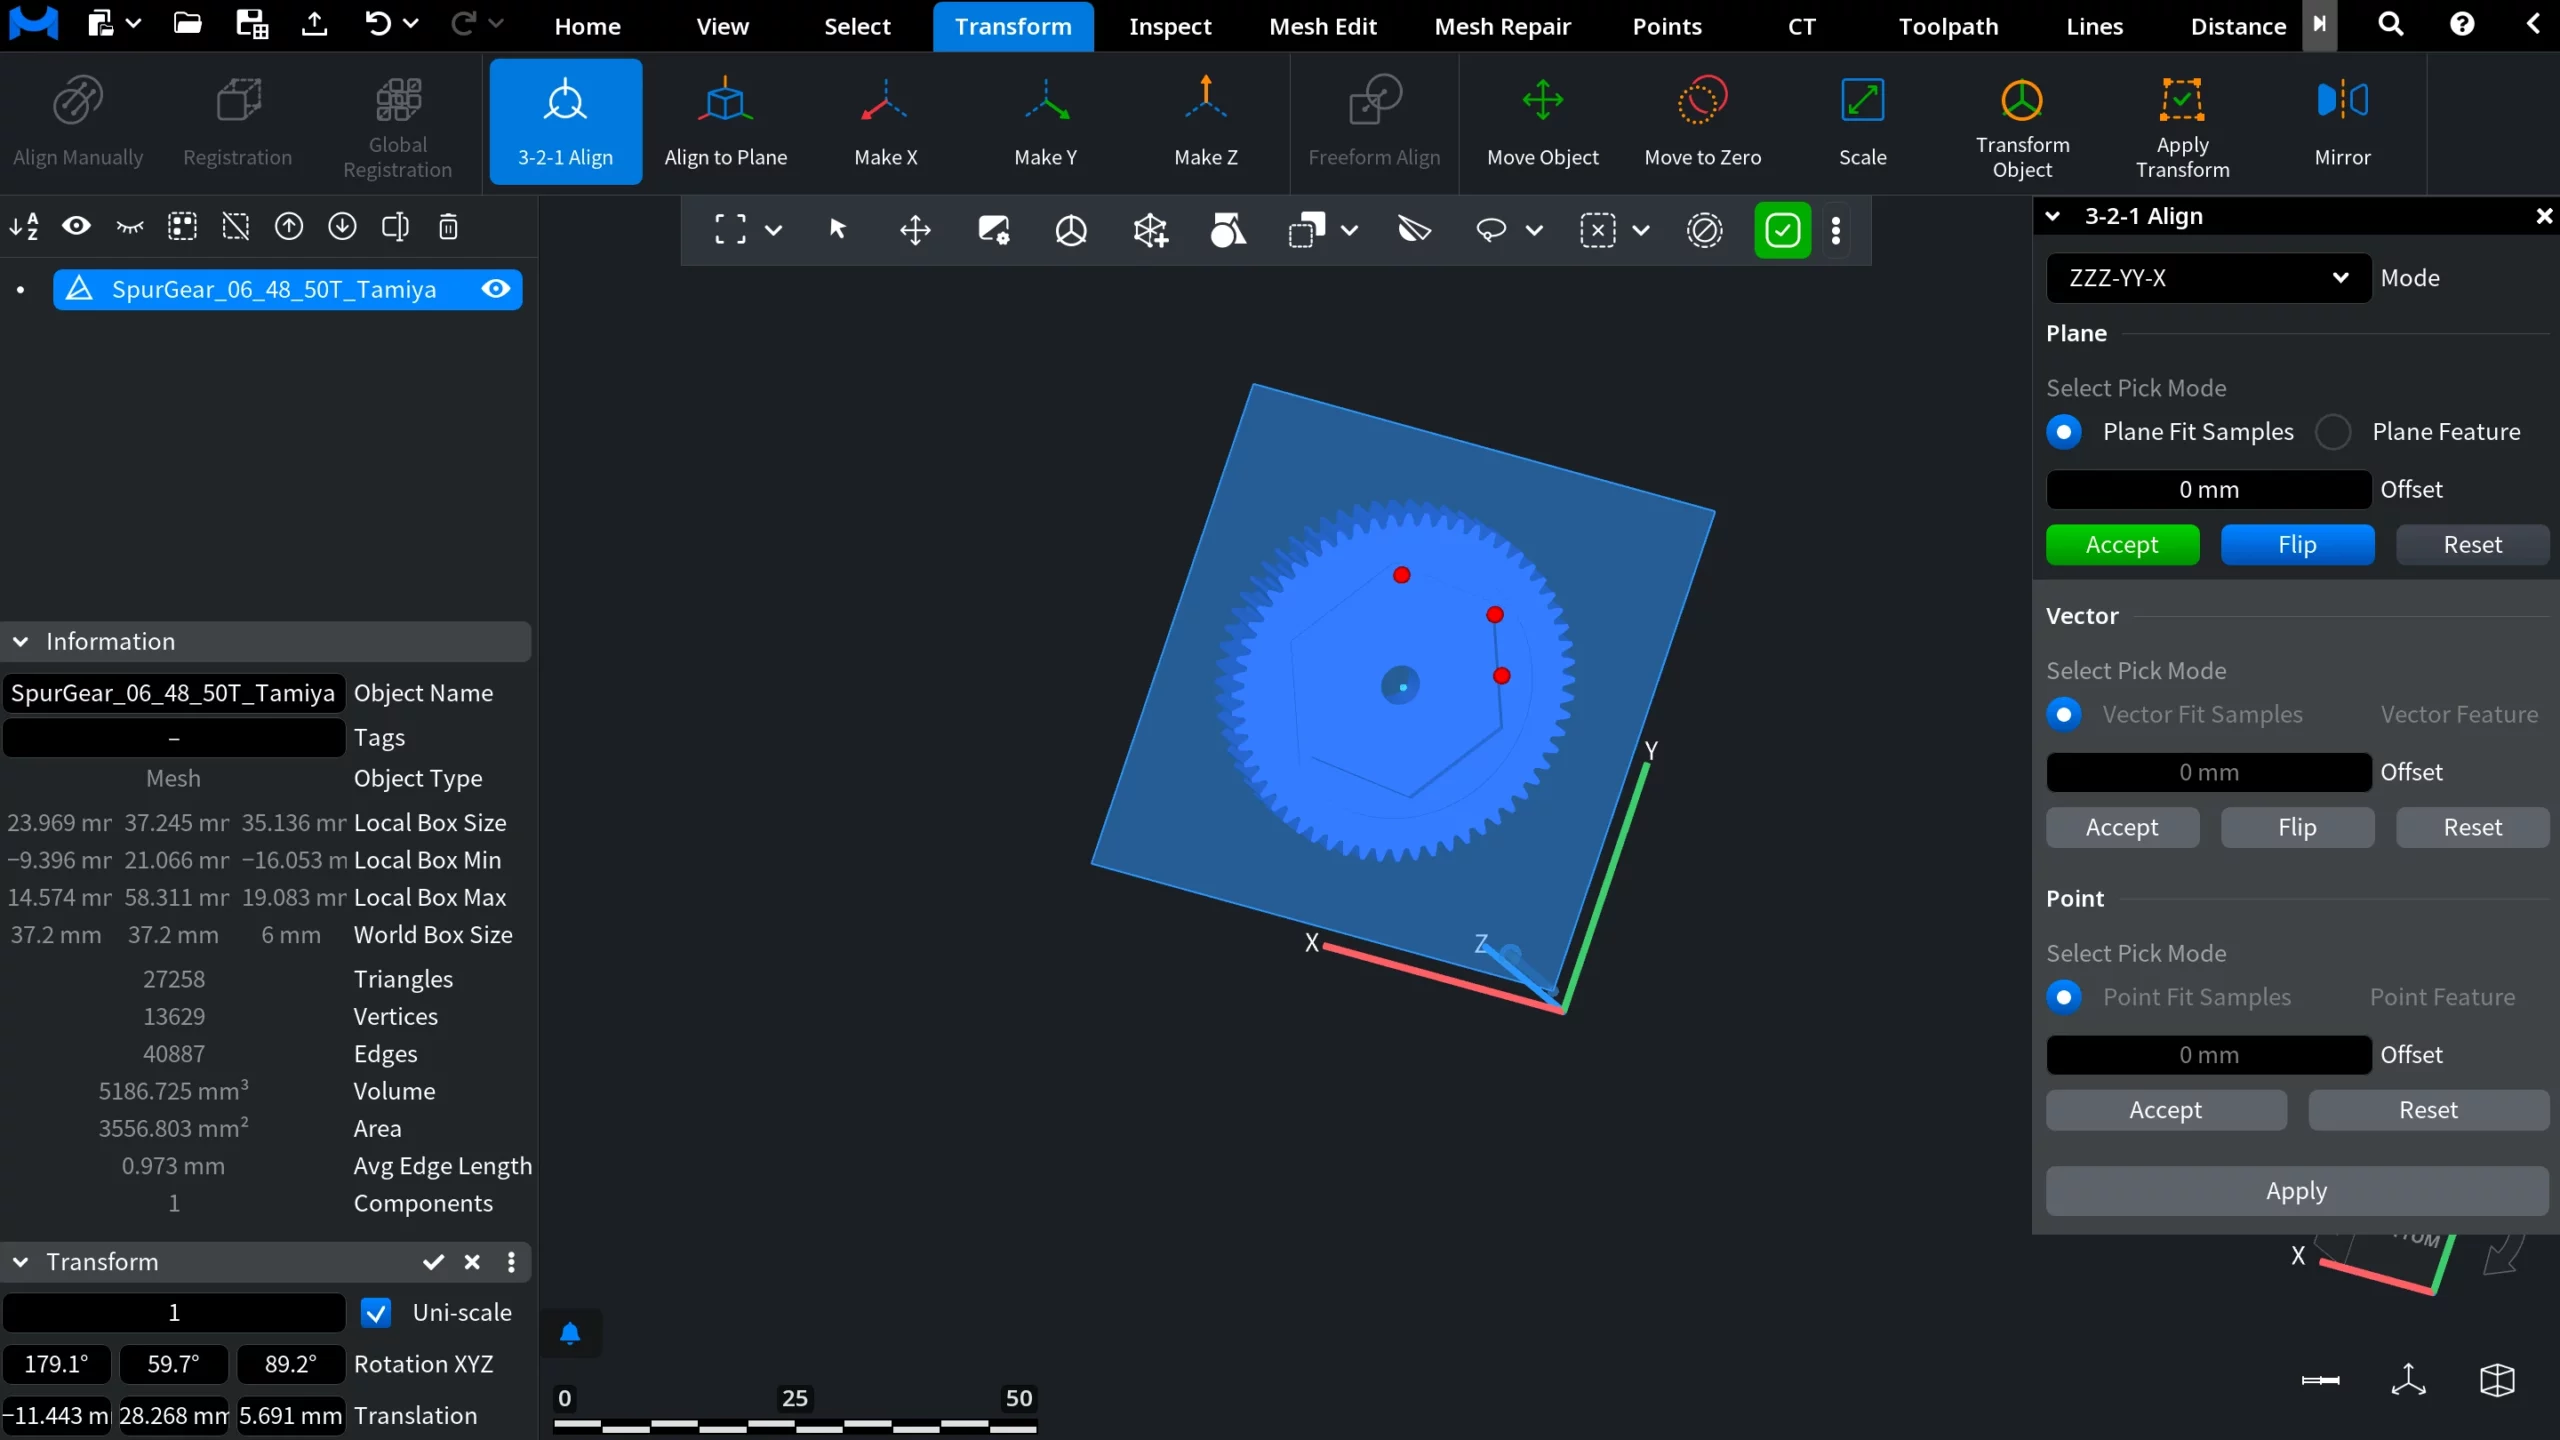Click the Apply Transform icon

click(2182, 100)
